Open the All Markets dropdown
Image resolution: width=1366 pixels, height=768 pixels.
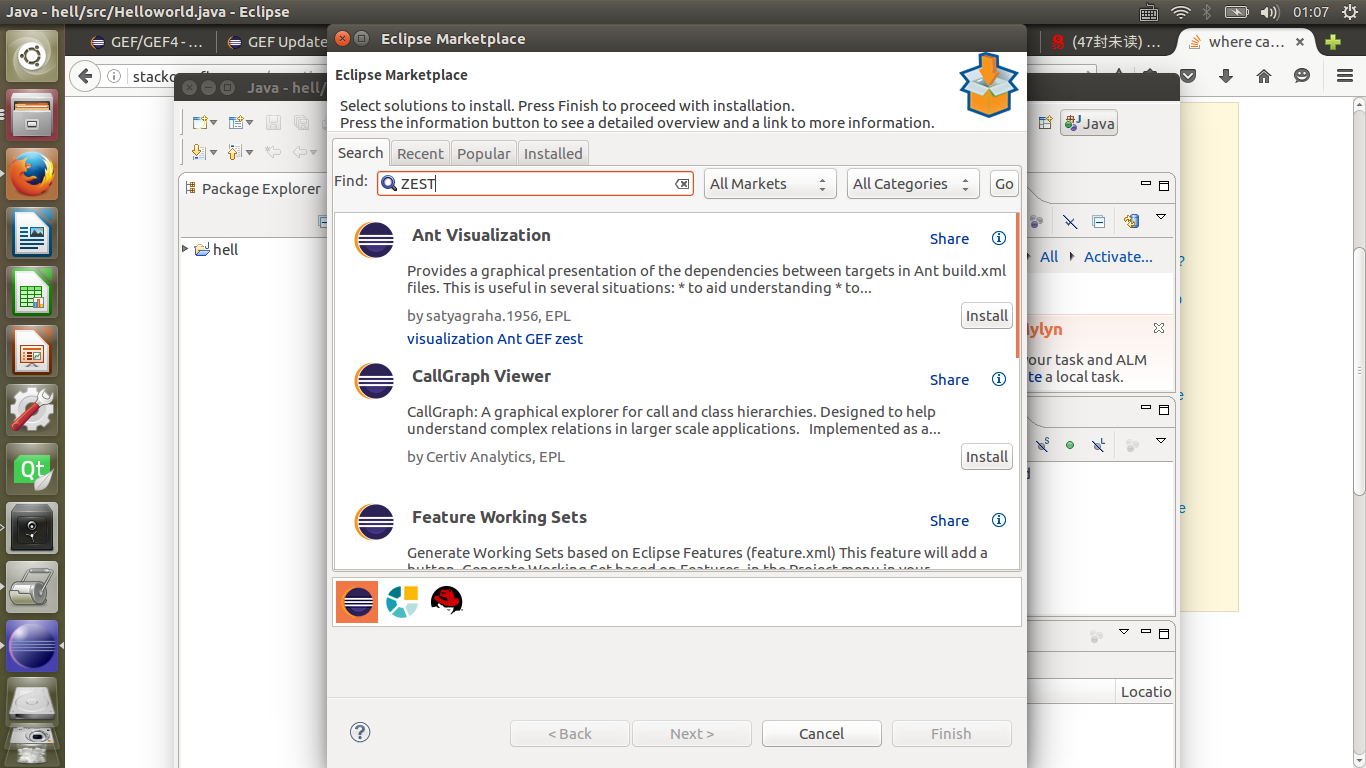coord(770,184)
